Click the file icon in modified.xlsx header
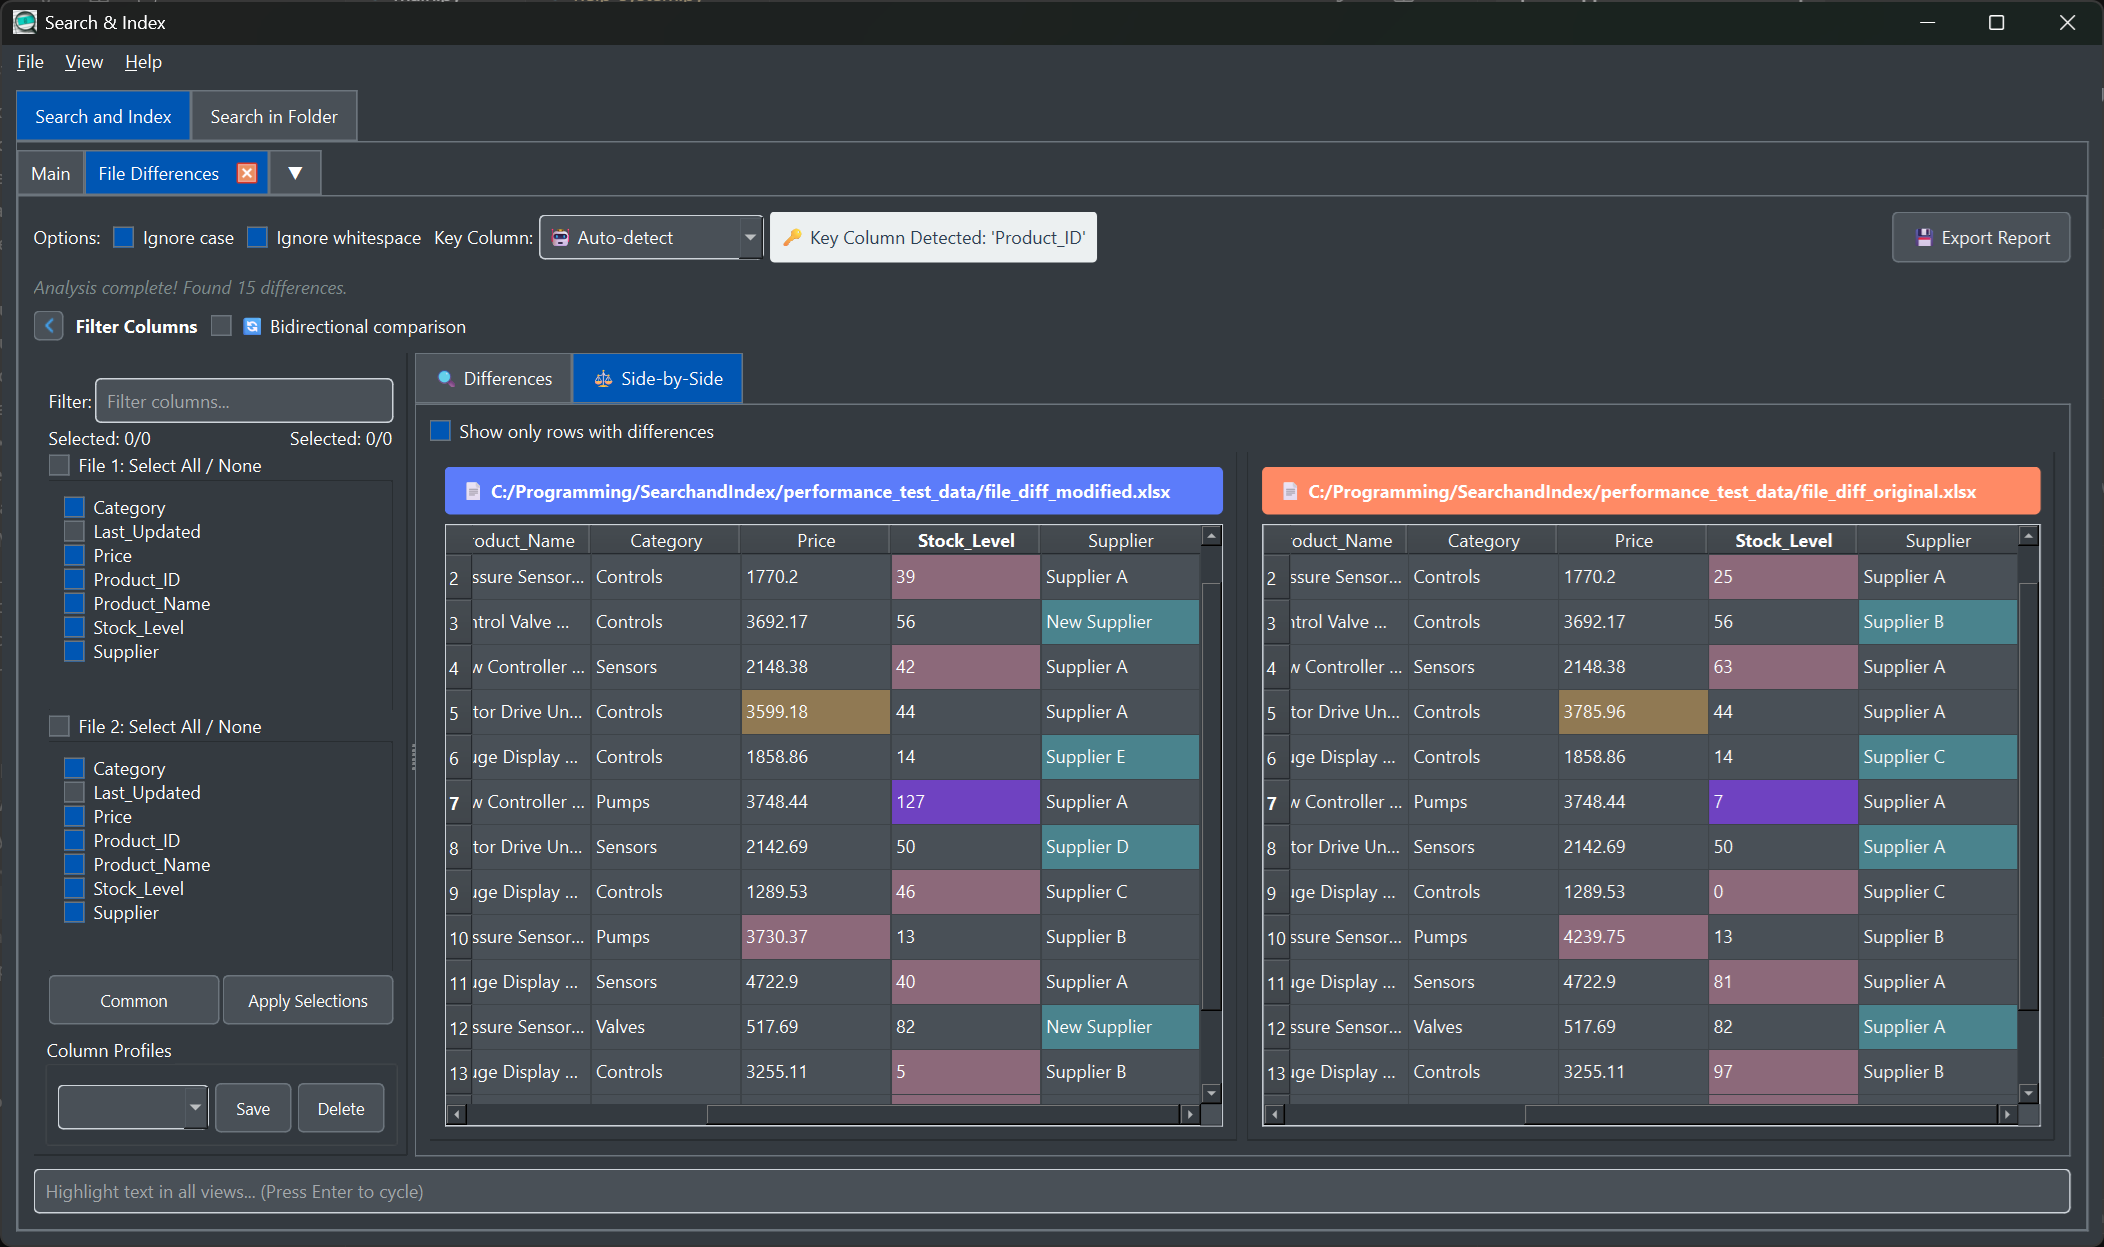The height and width of the screenshot is (1247, 2104). click(x=473, y=491)
